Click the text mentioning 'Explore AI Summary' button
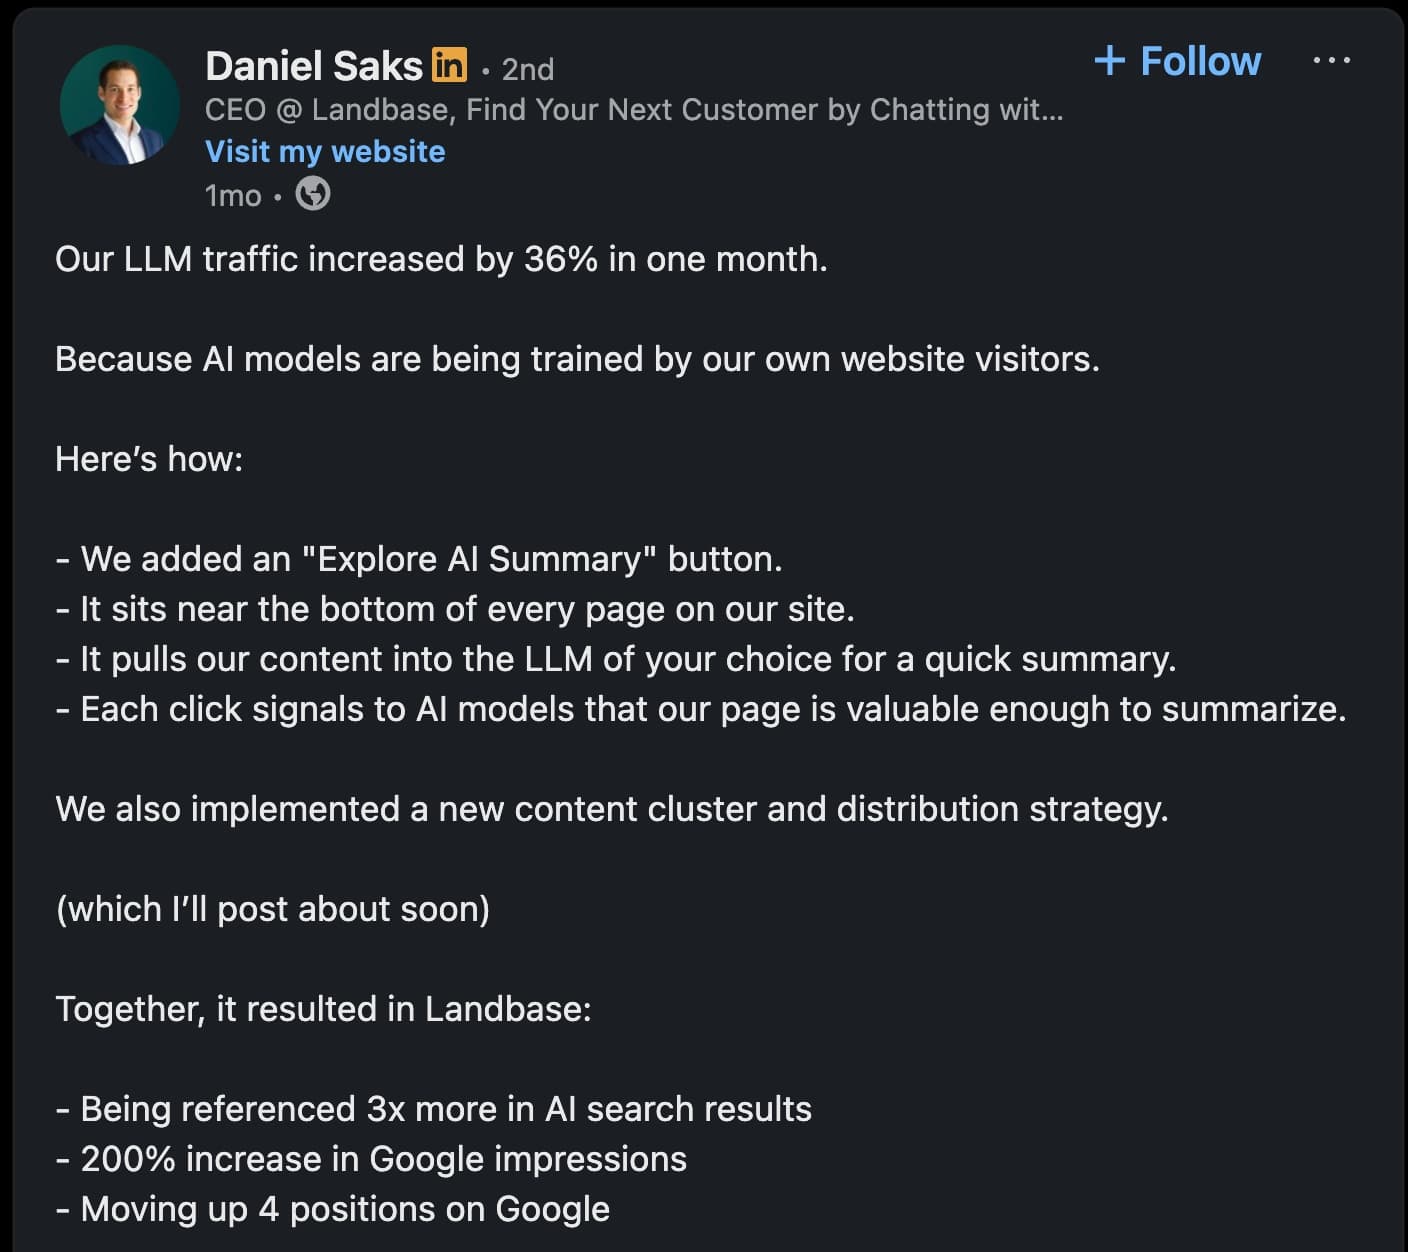Screen dimensions: 1408x1252 (x=420, y=559)
